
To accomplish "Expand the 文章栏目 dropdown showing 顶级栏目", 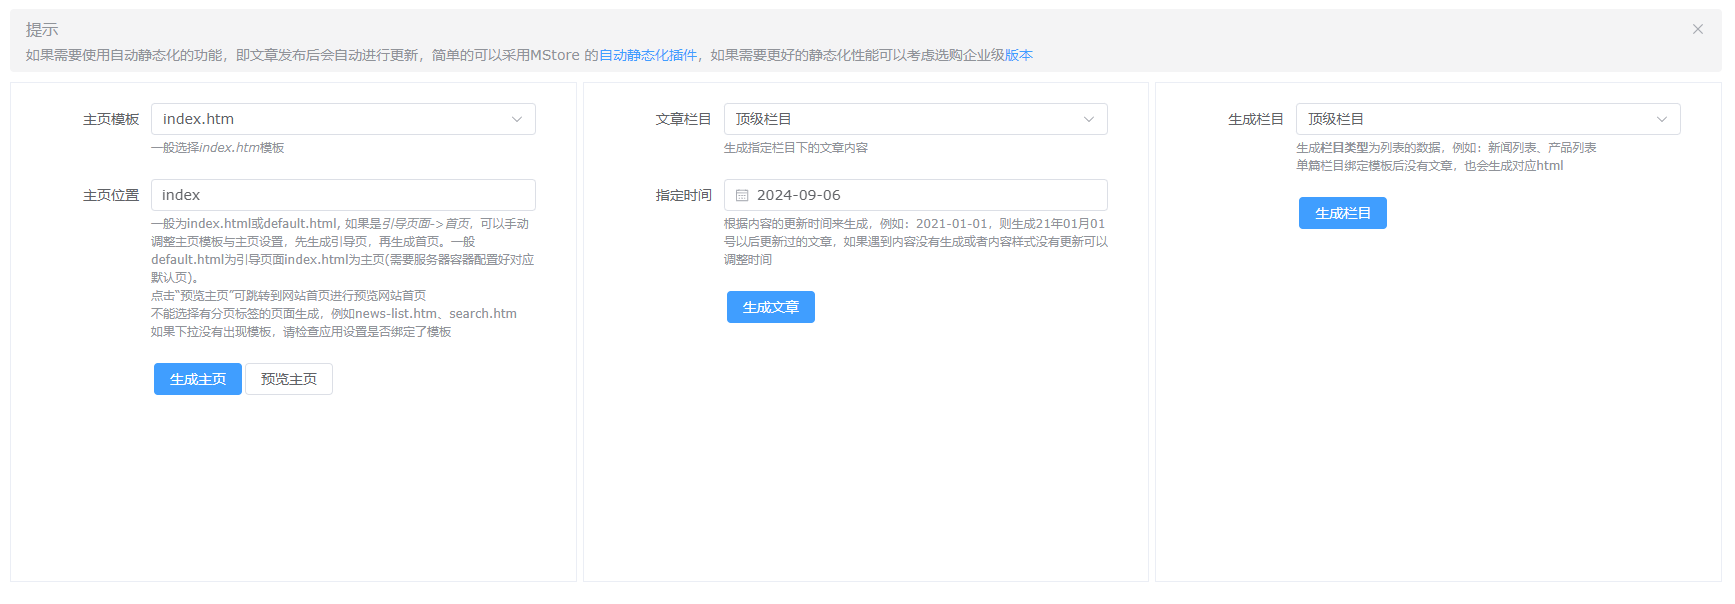I will (900, 119).
